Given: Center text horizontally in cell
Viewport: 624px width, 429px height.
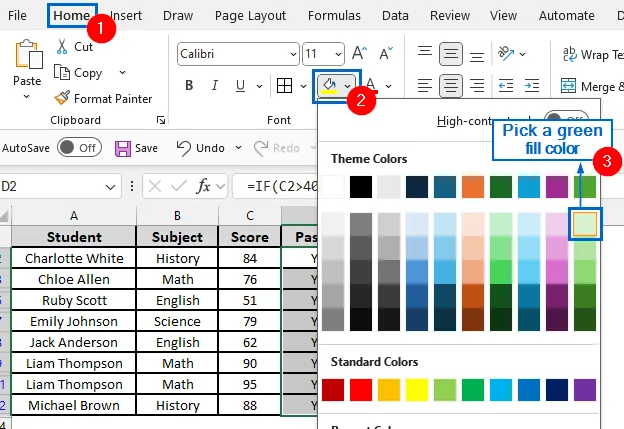Looking at the screenshot, I should point(450,86).
